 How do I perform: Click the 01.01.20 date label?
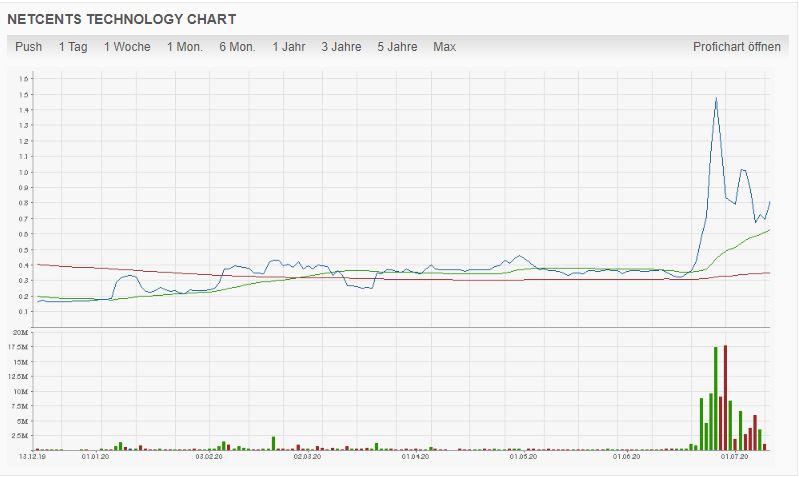pos(95,457)
